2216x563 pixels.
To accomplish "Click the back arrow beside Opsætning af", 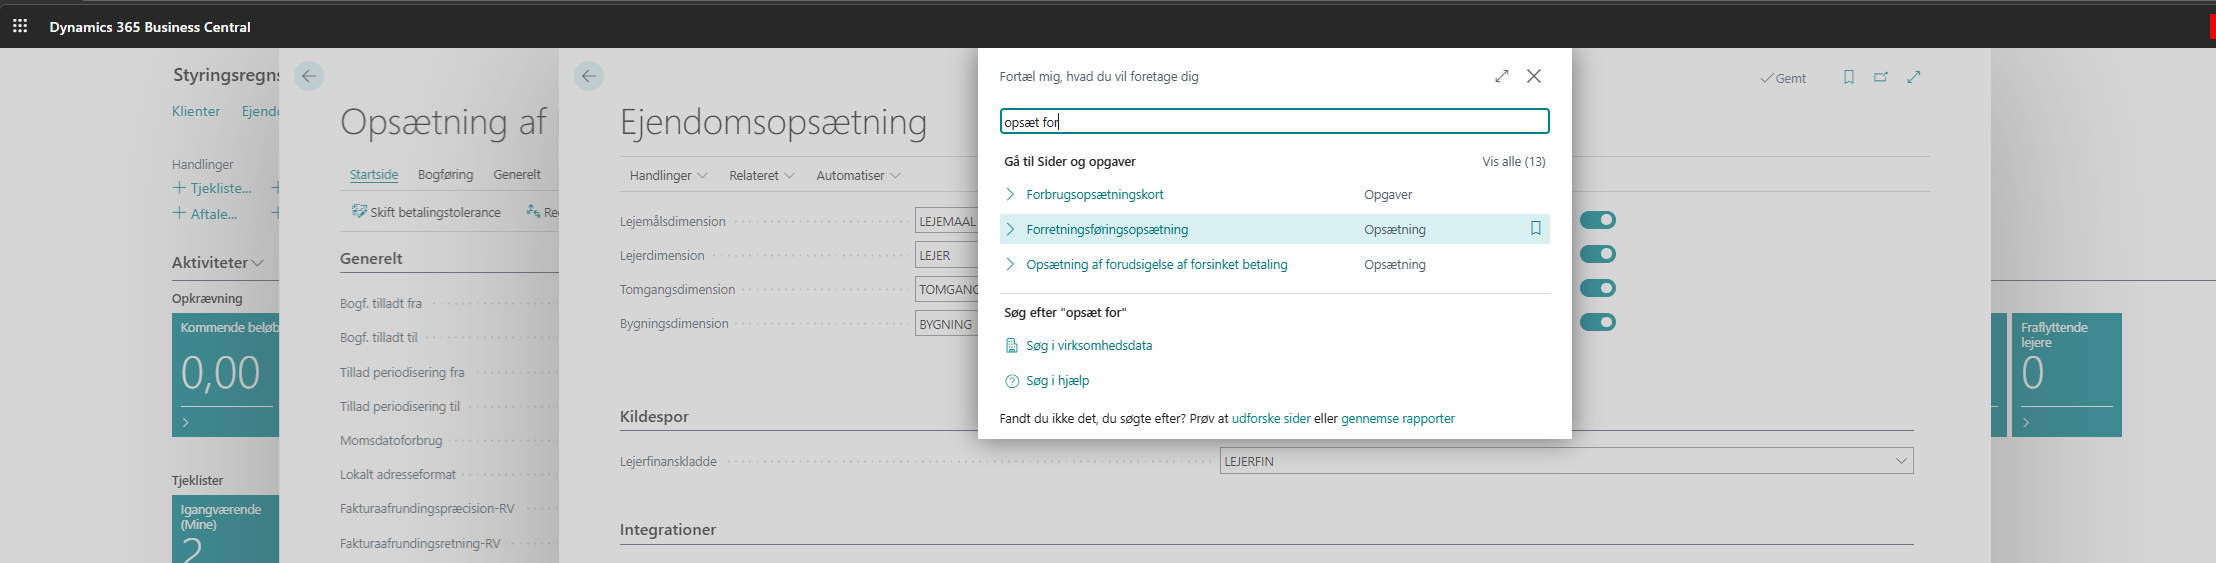I will pyautogui.click(x=309, y=76).
